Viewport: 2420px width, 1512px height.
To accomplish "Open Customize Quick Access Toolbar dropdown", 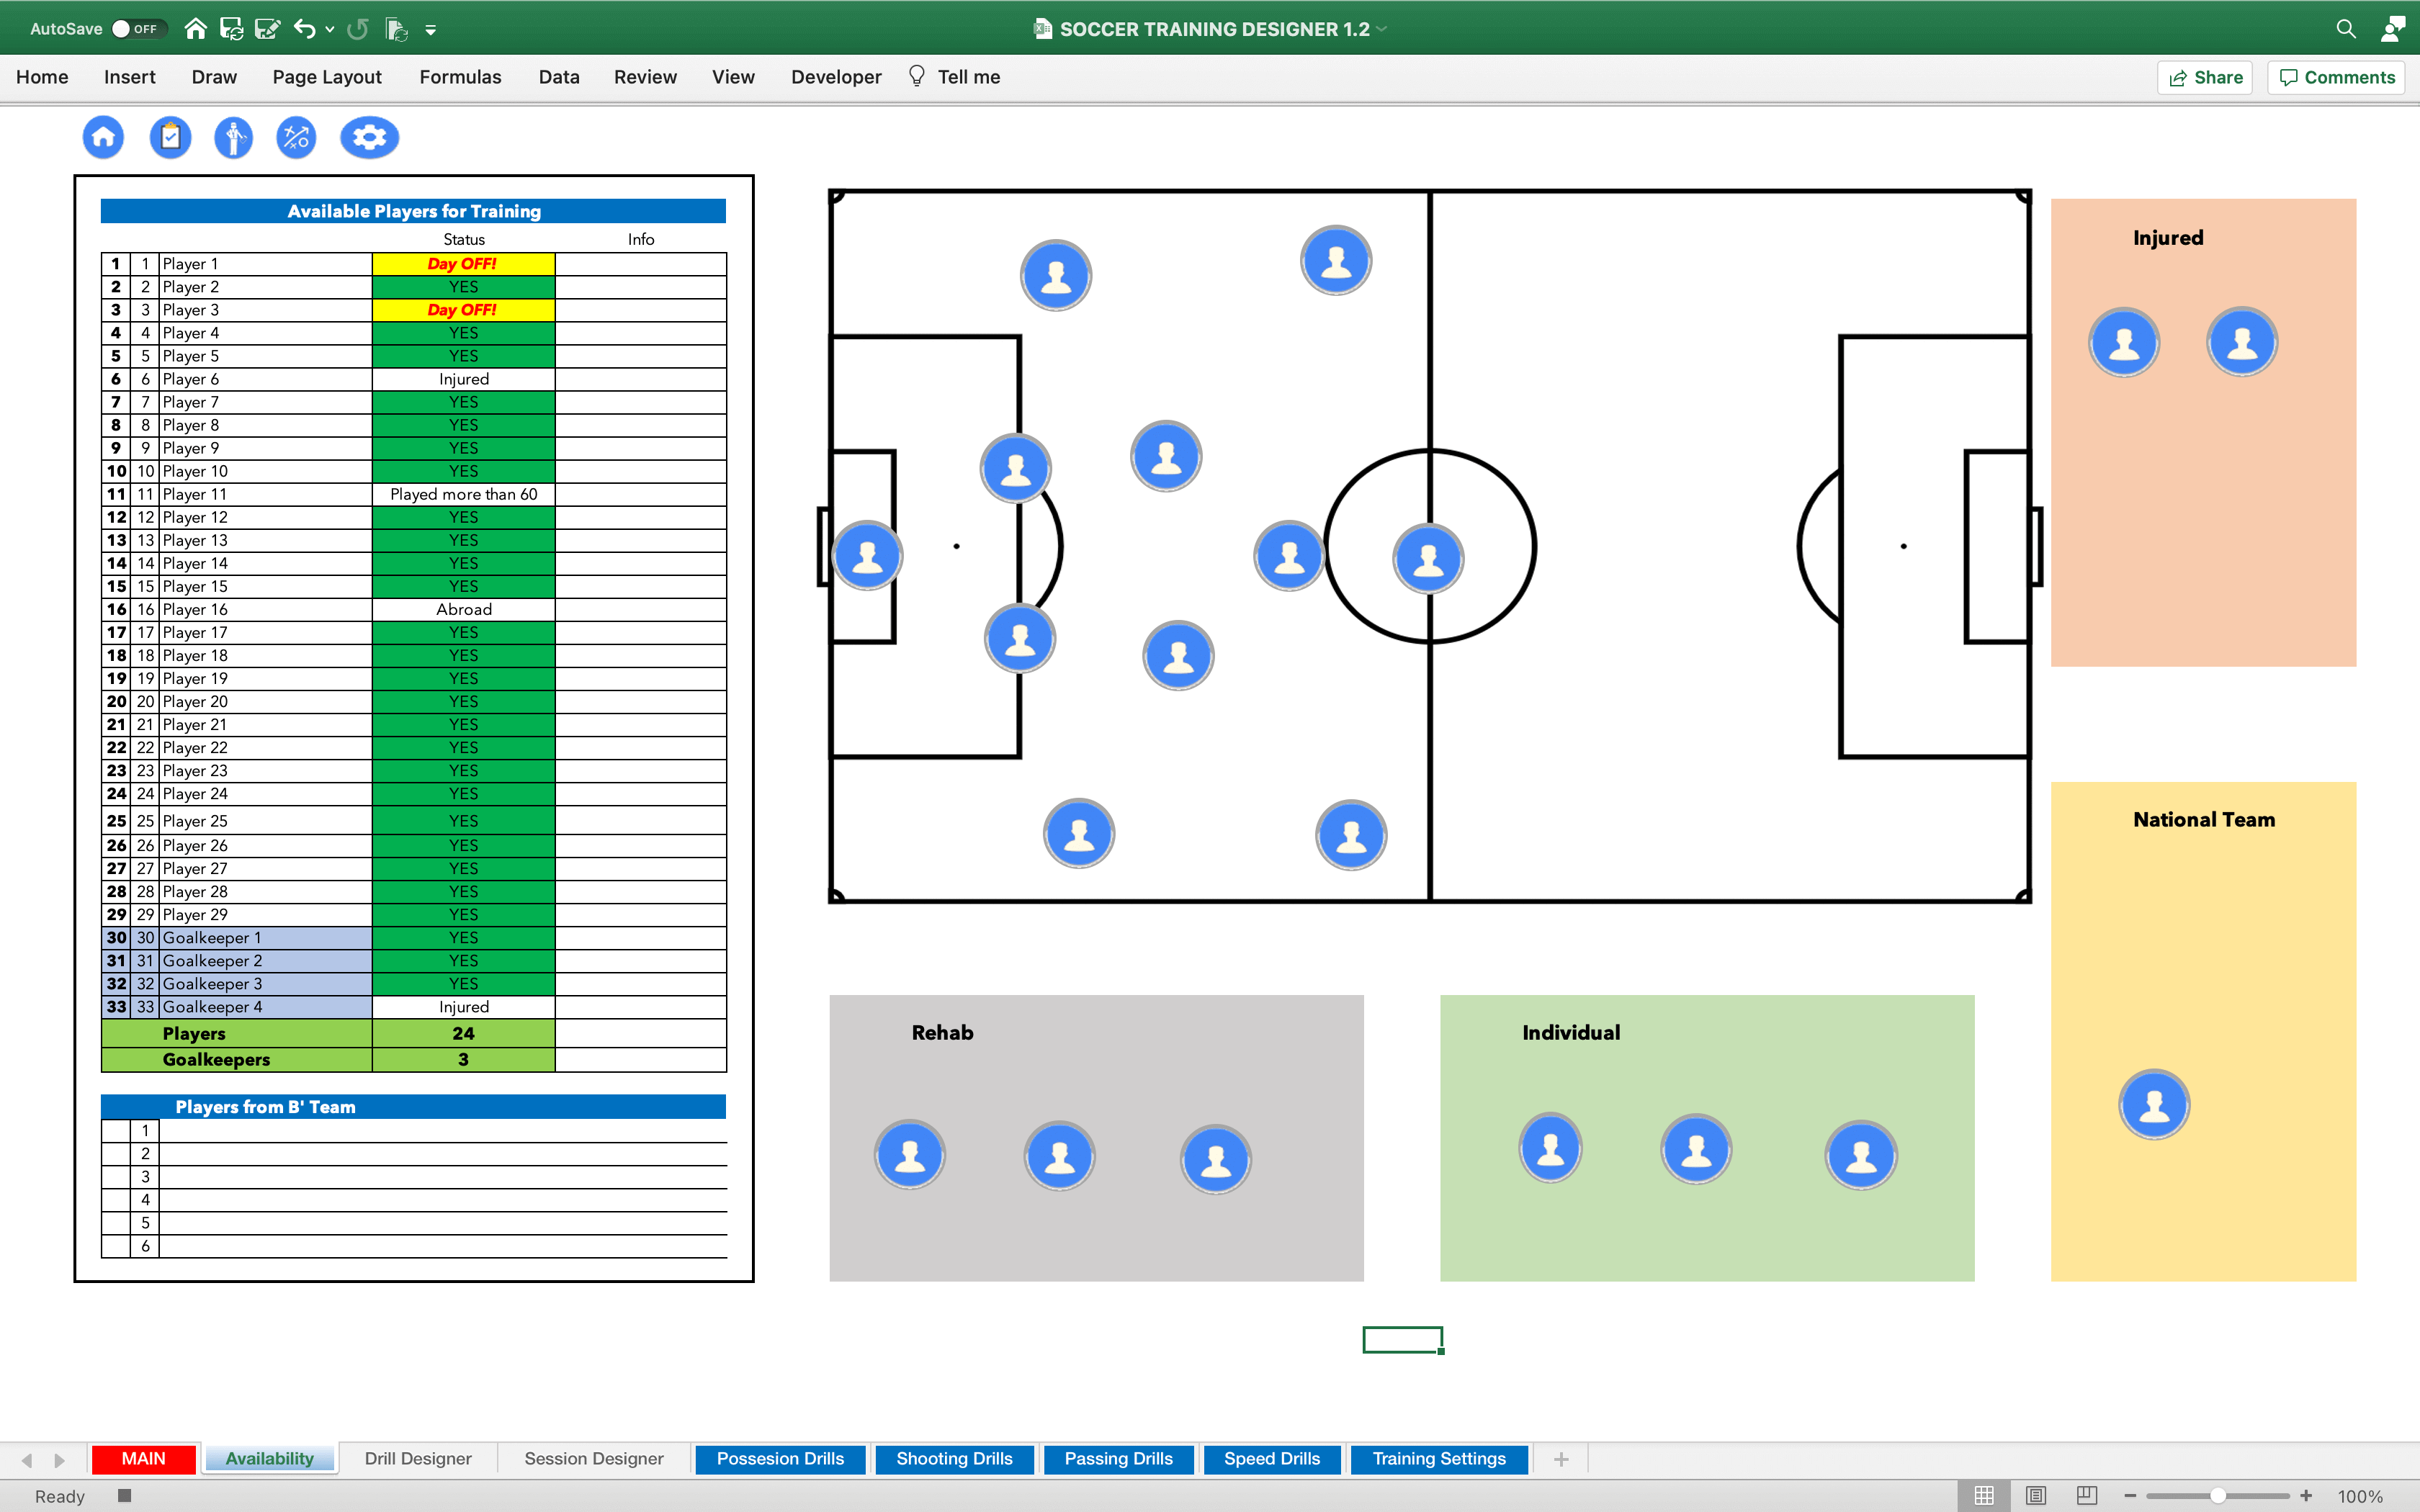I will [x=431, y=30].
